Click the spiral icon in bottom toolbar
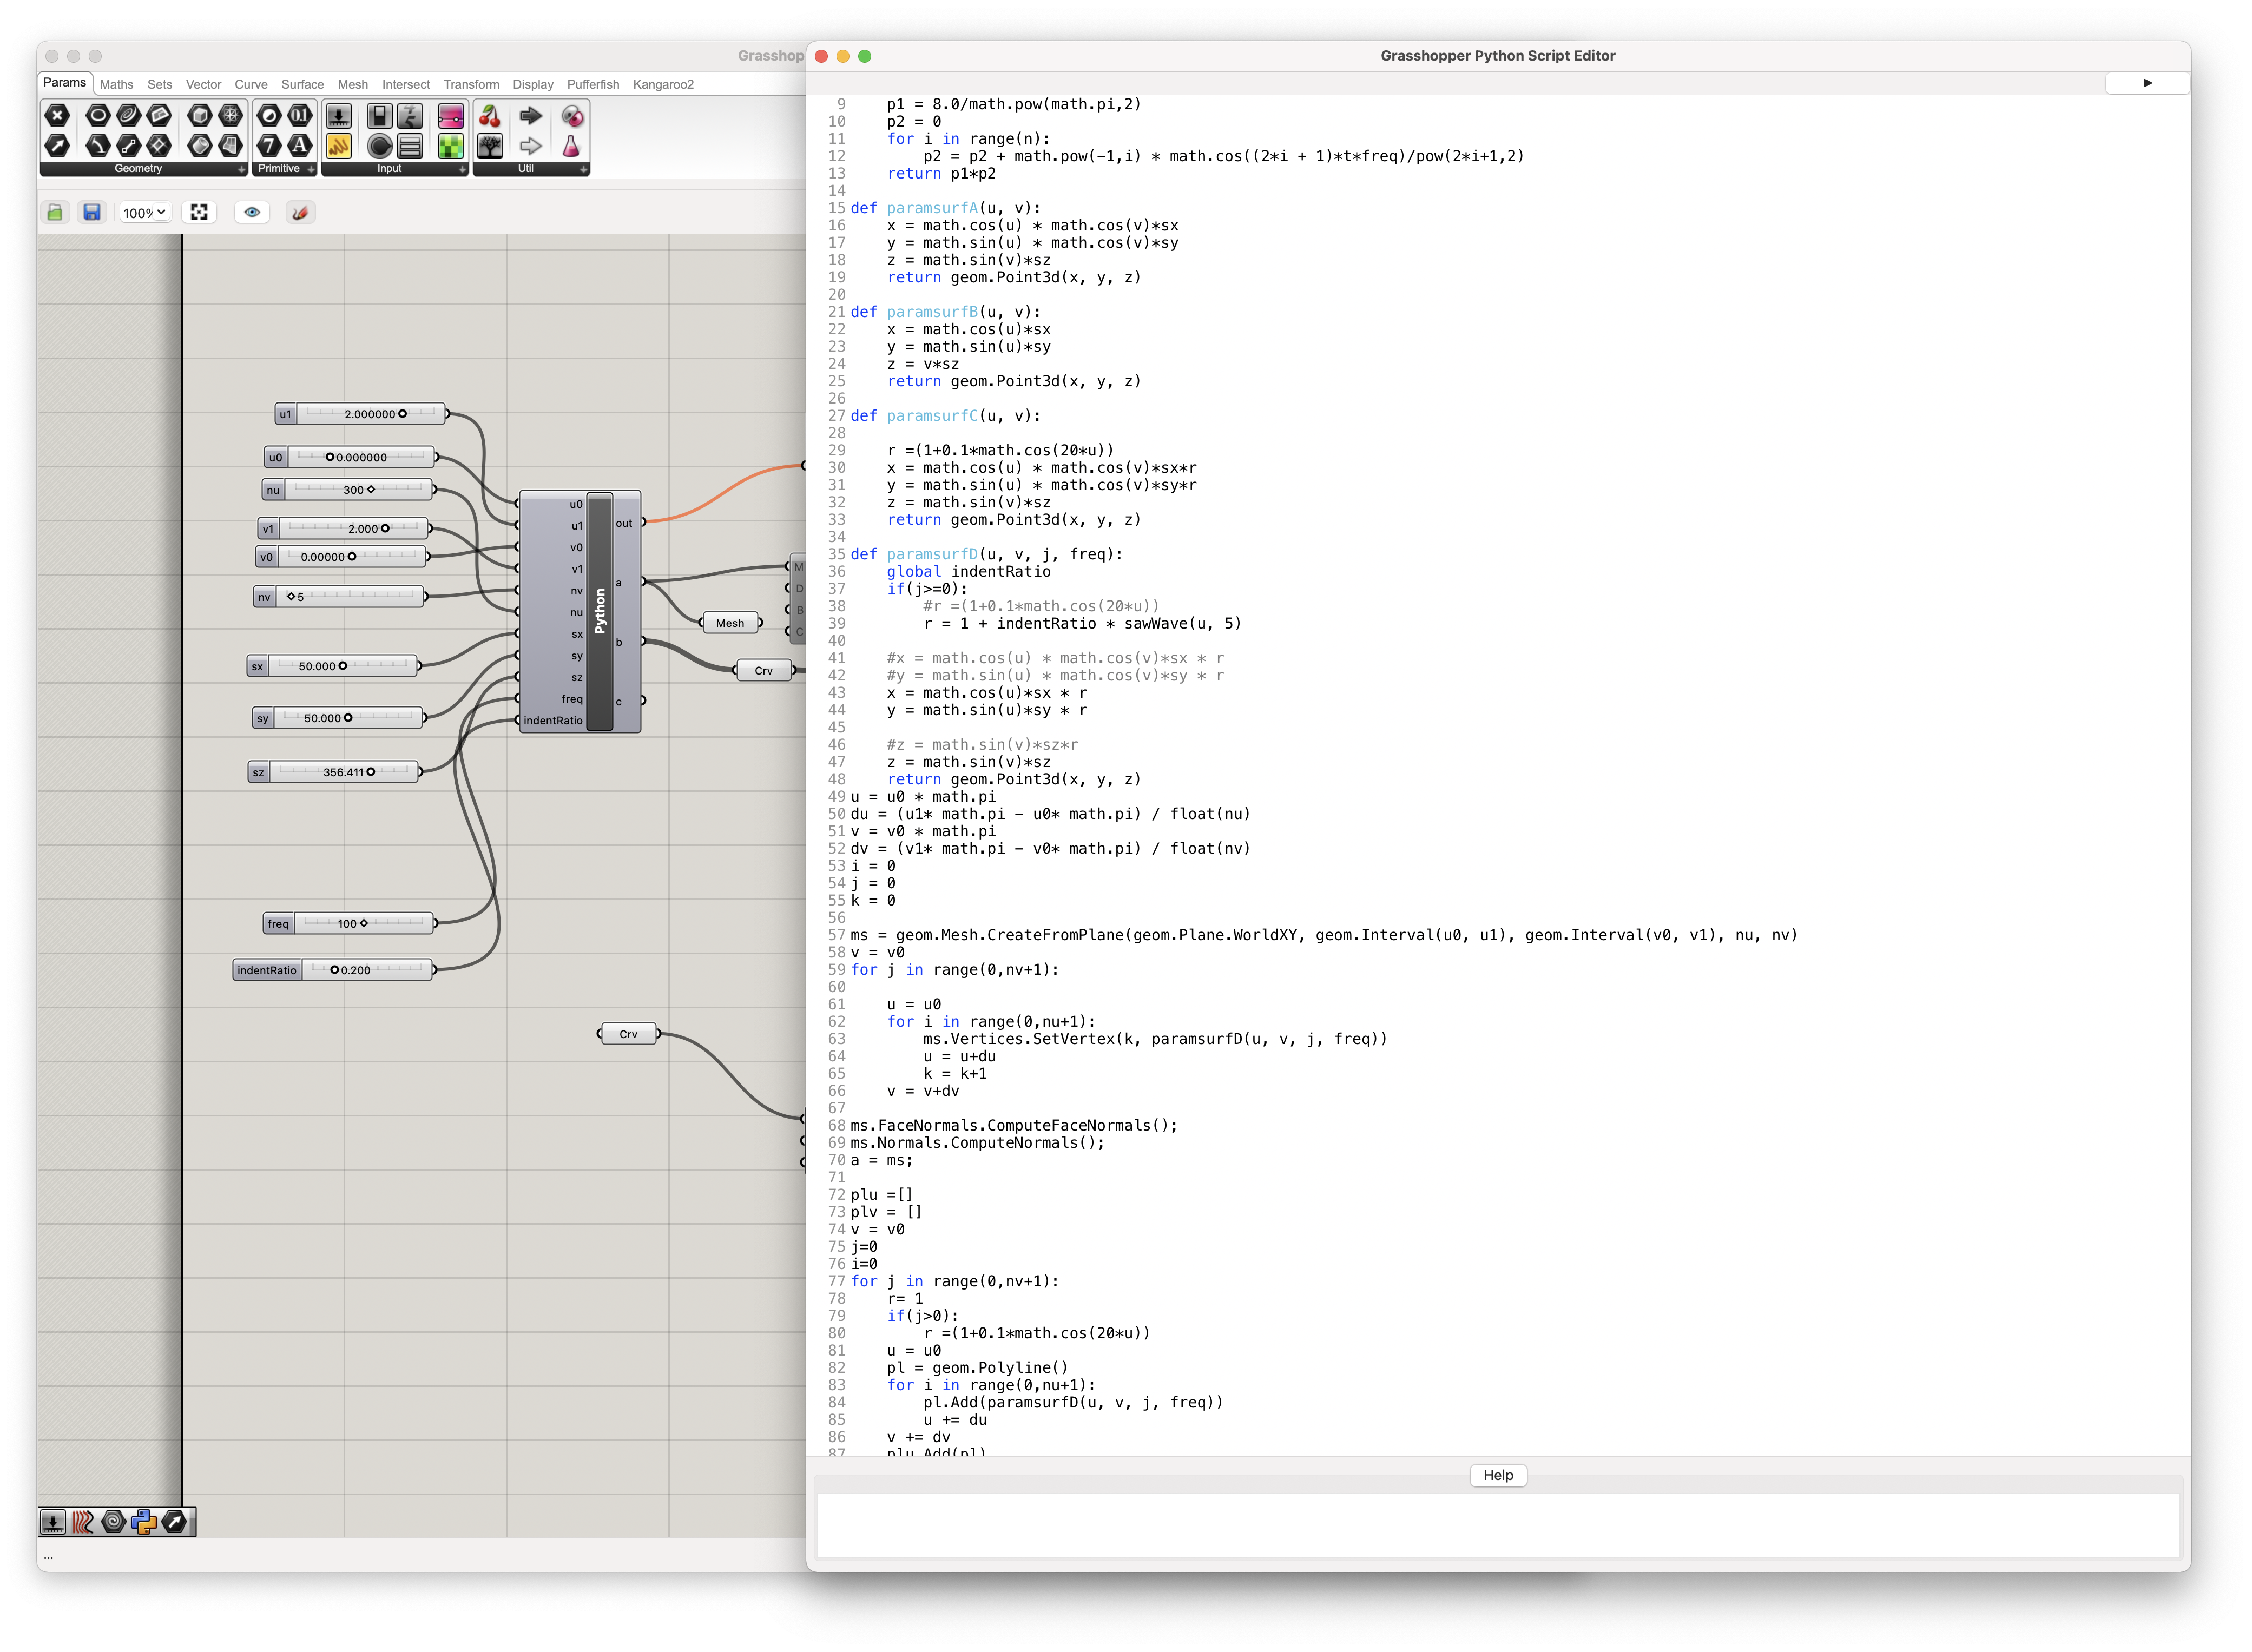 113,1522
